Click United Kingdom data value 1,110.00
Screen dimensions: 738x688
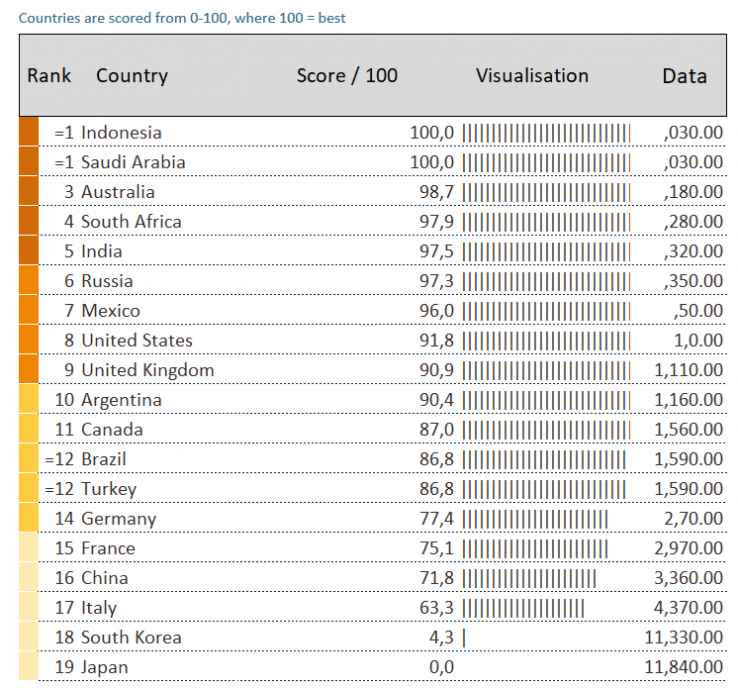click(x=688, y=370)
